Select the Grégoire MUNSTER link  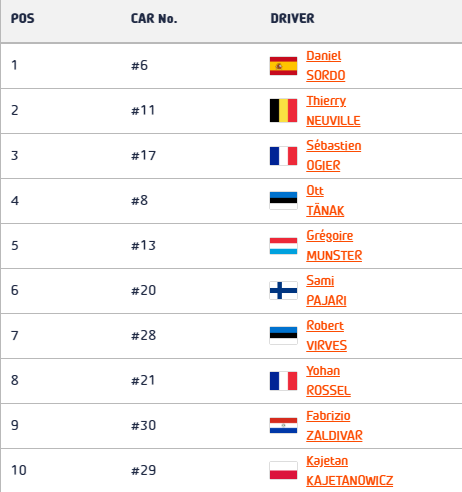click(x=334, y=246)
